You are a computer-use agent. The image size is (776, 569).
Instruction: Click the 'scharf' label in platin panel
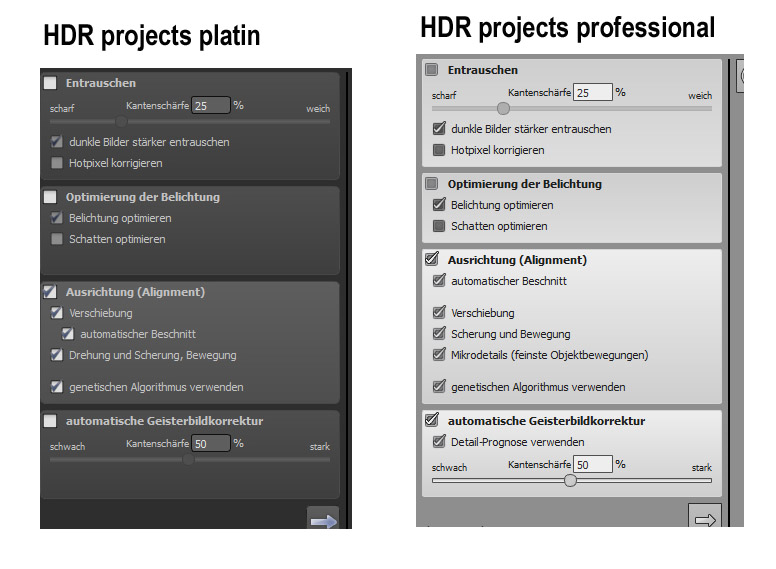point(62,108)
